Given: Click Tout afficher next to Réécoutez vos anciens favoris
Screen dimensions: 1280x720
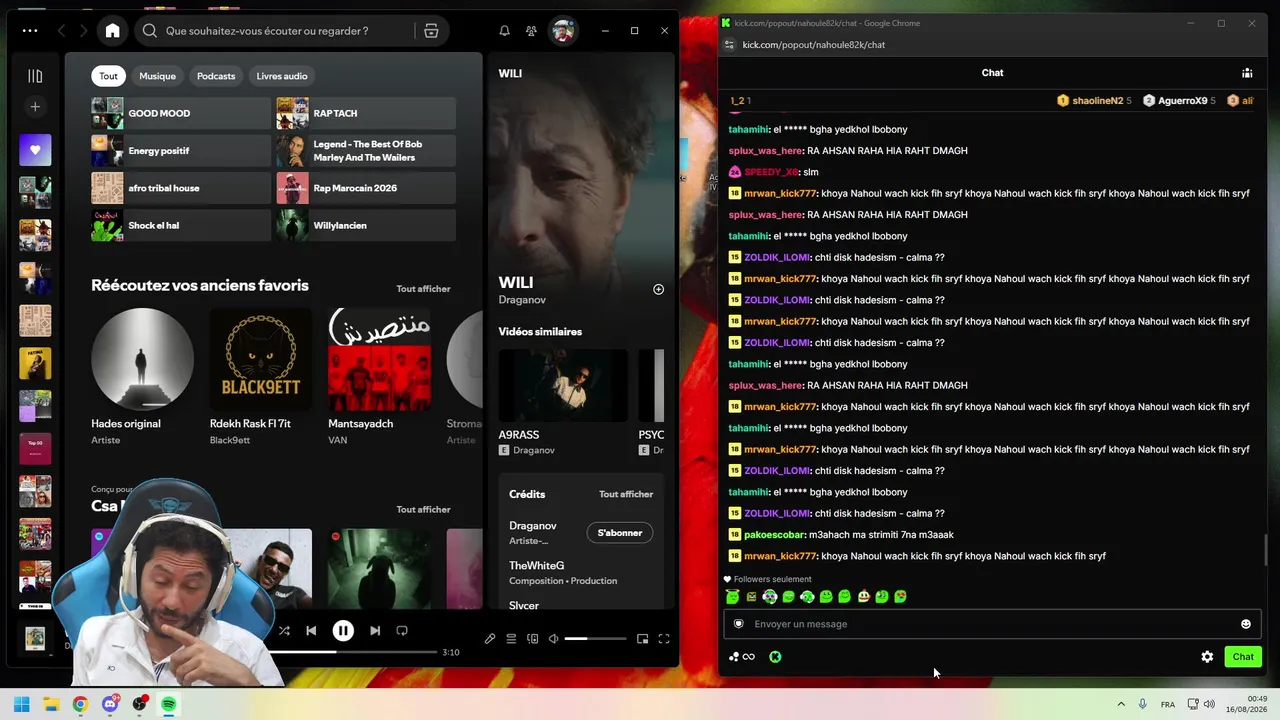Looking at the screenshot, I should coord(423,289).
